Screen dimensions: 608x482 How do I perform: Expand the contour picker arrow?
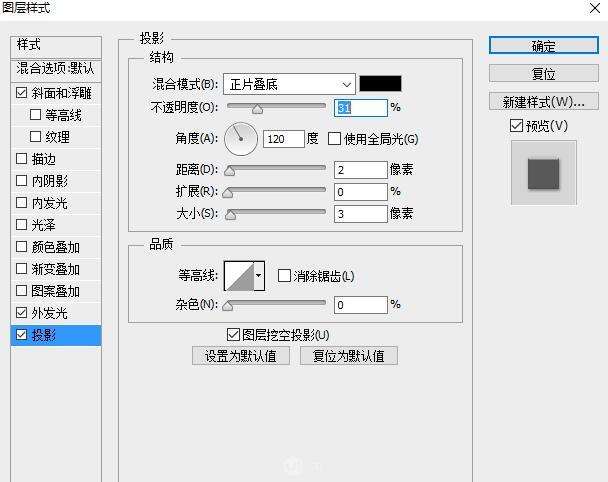pos(260,275)
